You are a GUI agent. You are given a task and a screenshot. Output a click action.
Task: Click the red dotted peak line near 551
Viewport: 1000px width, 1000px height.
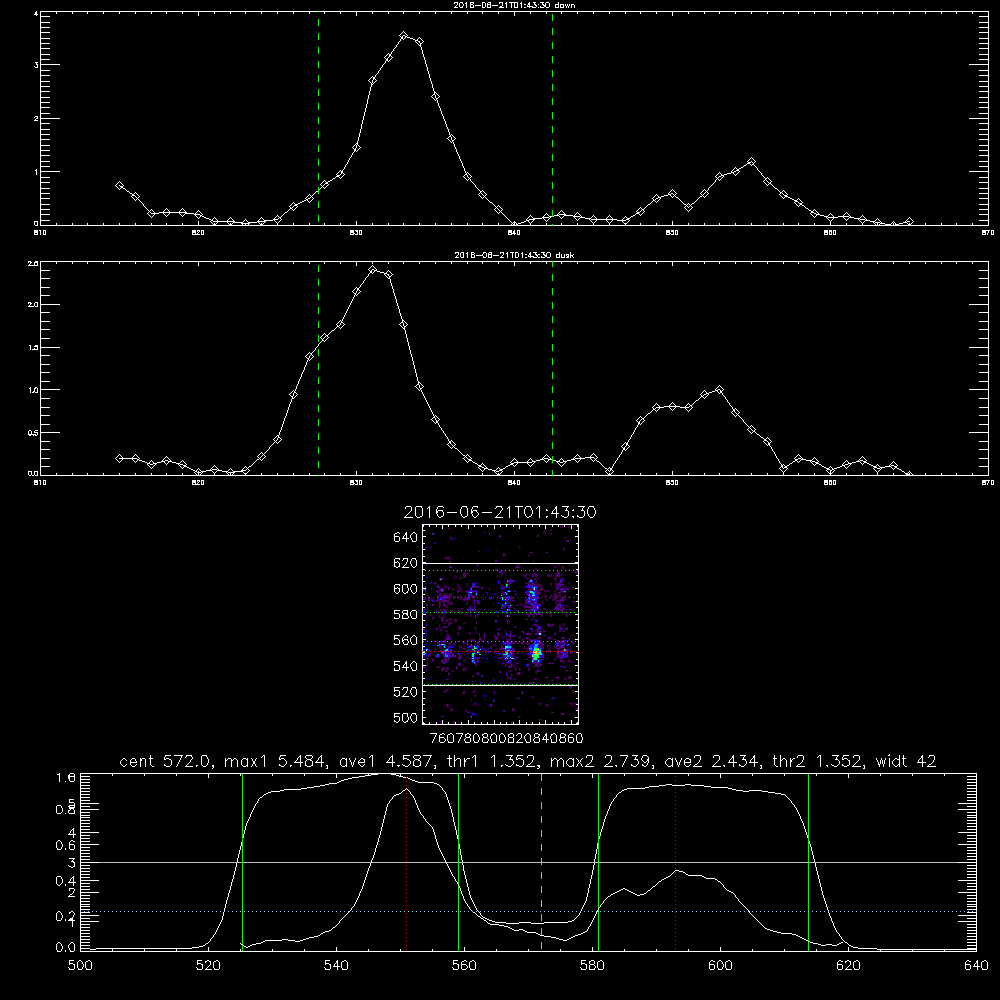tap(406, 862)
